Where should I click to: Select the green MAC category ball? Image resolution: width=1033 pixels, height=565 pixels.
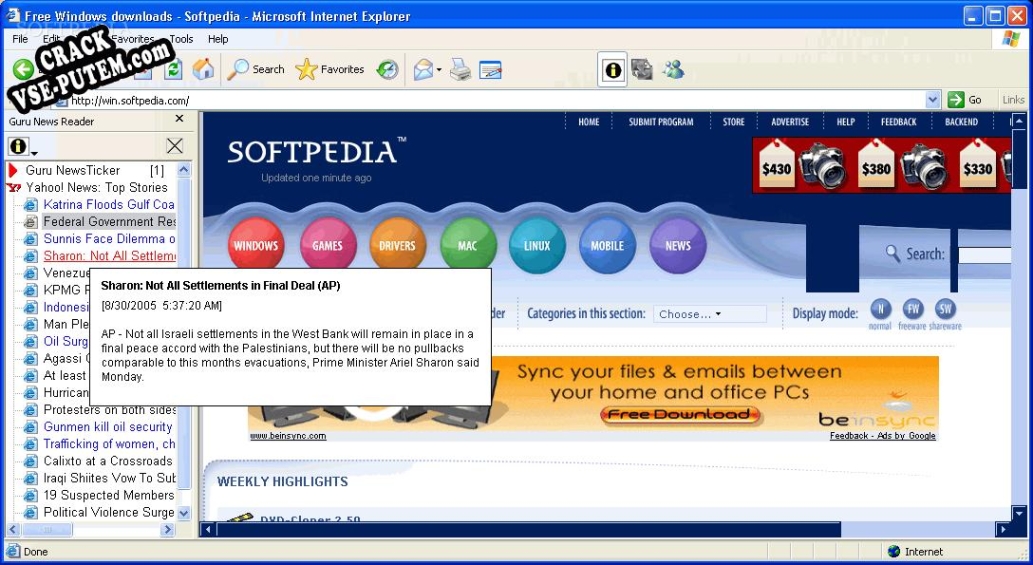coord(468,246)
